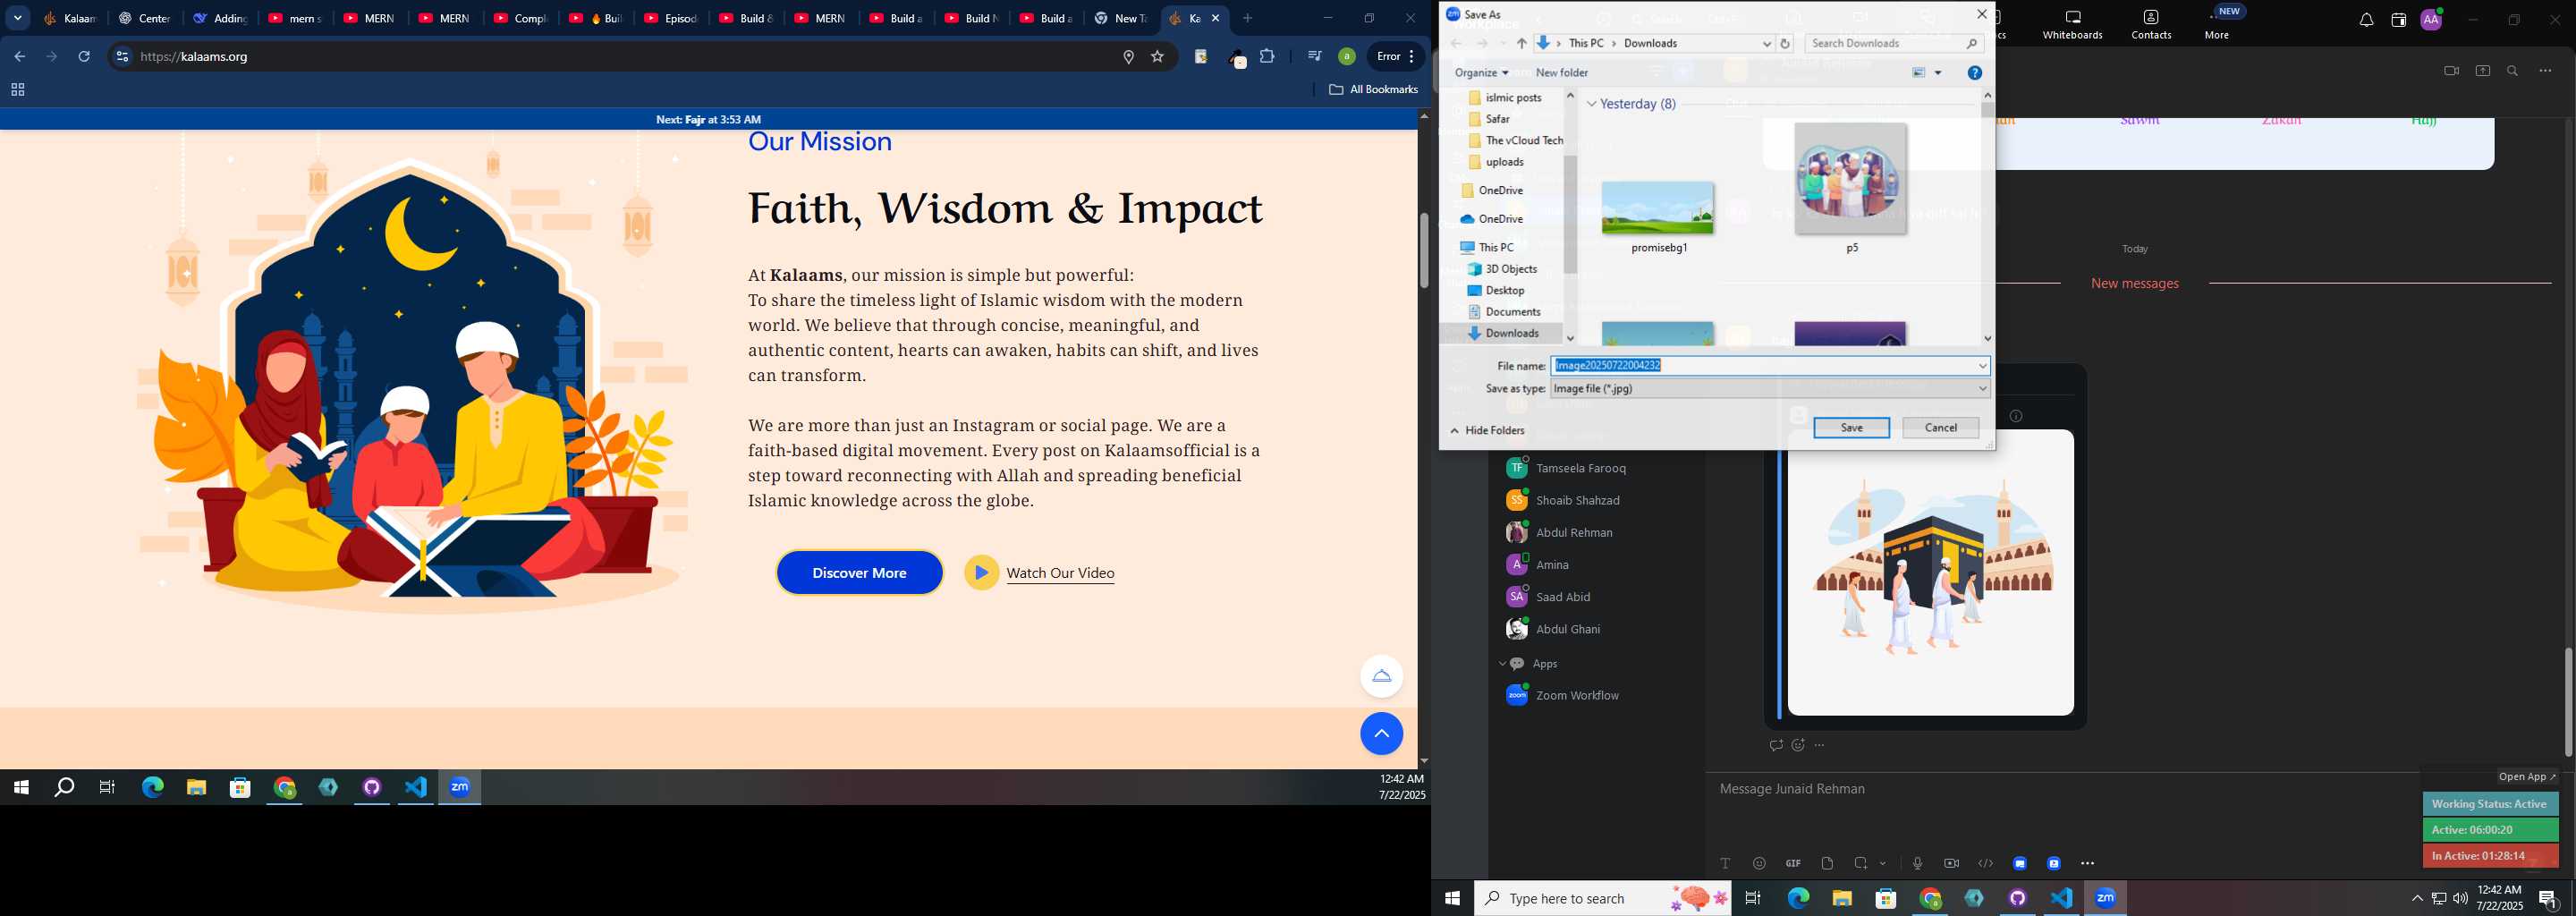
Task: Open the emoji picker in the Zoom composer
Action: pos(1759,863)
